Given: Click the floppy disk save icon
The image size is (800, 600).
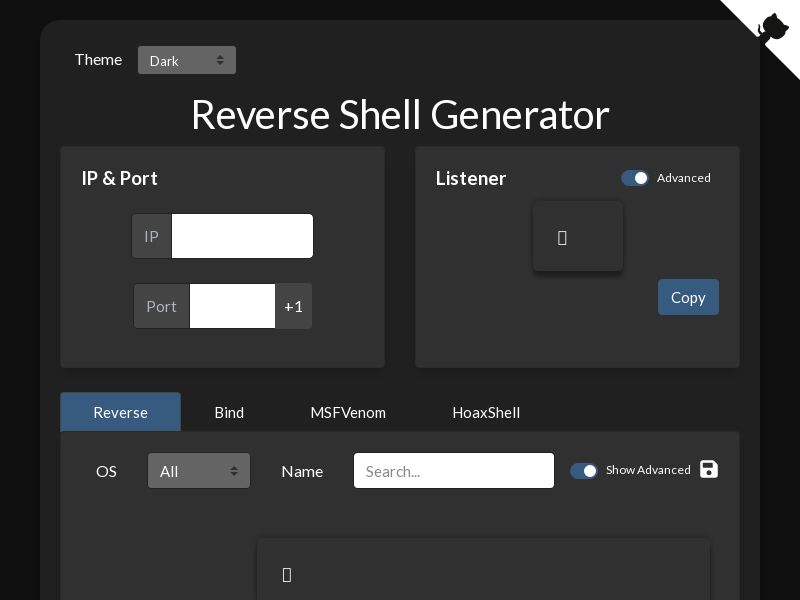Looking at the screenshot, I should click(x=709, y=469).
